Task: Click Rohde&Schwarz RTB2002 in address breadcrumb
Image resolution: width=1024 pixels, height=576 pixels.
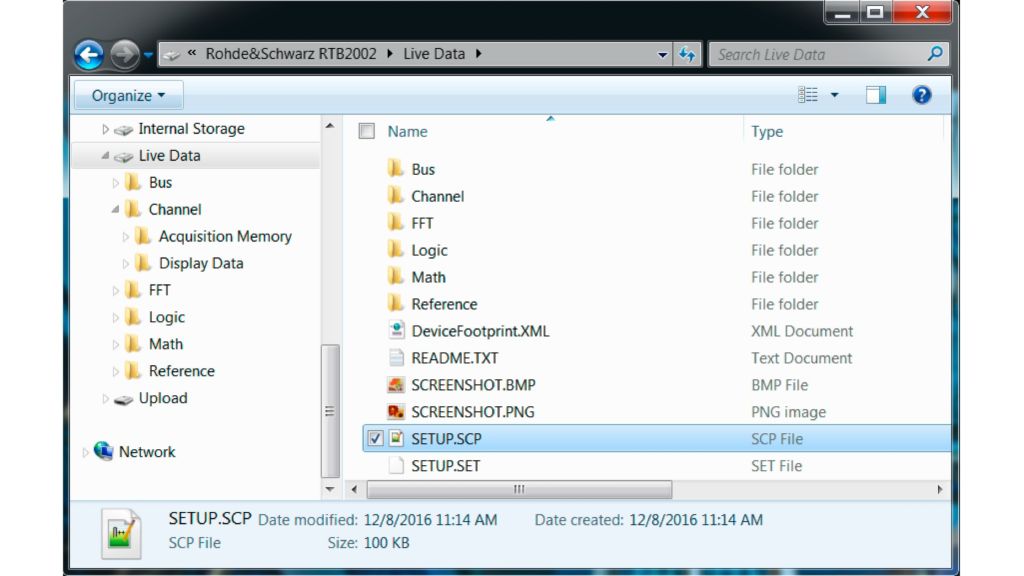Action: (x=290, y=54)
